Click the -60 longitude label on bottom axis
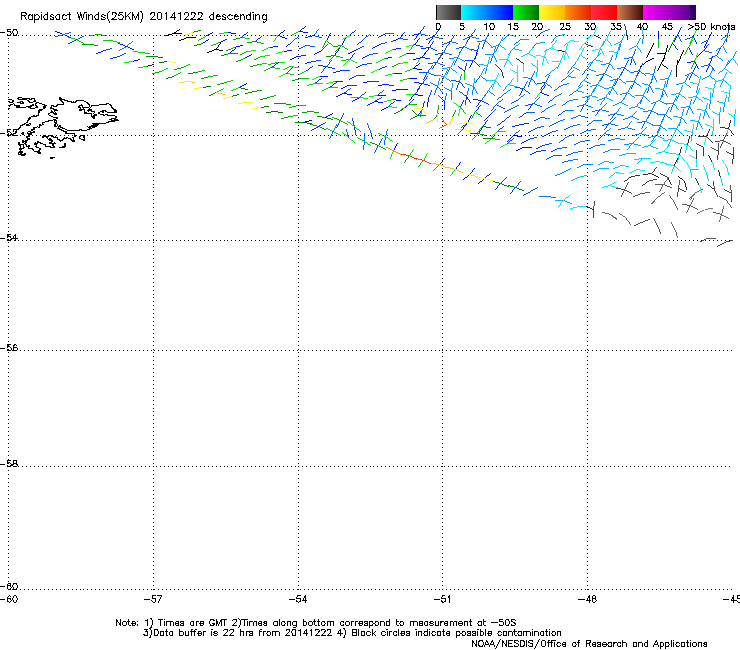740x650 pixels. pyautogui.click(x=9, y=599)
